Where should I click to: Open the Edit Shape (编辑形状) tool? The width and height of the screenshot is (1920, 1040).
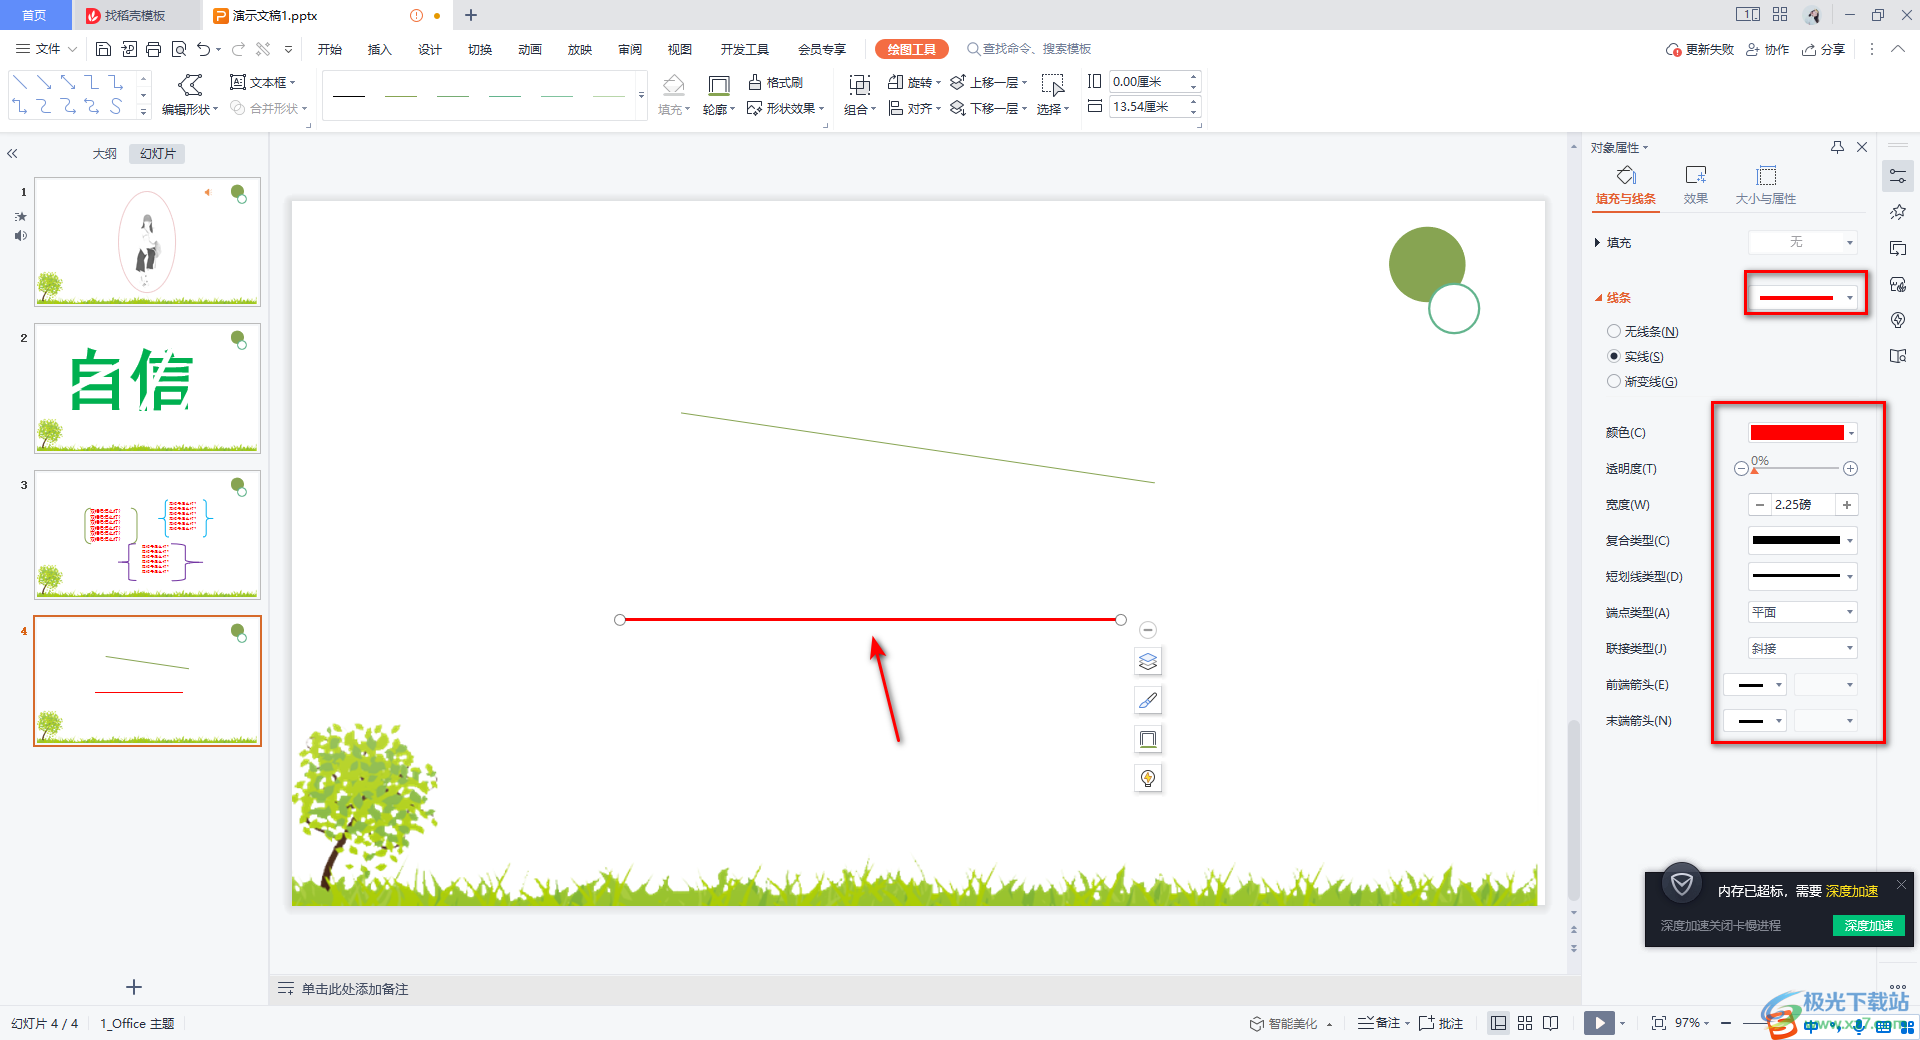[x=190, y=95]
